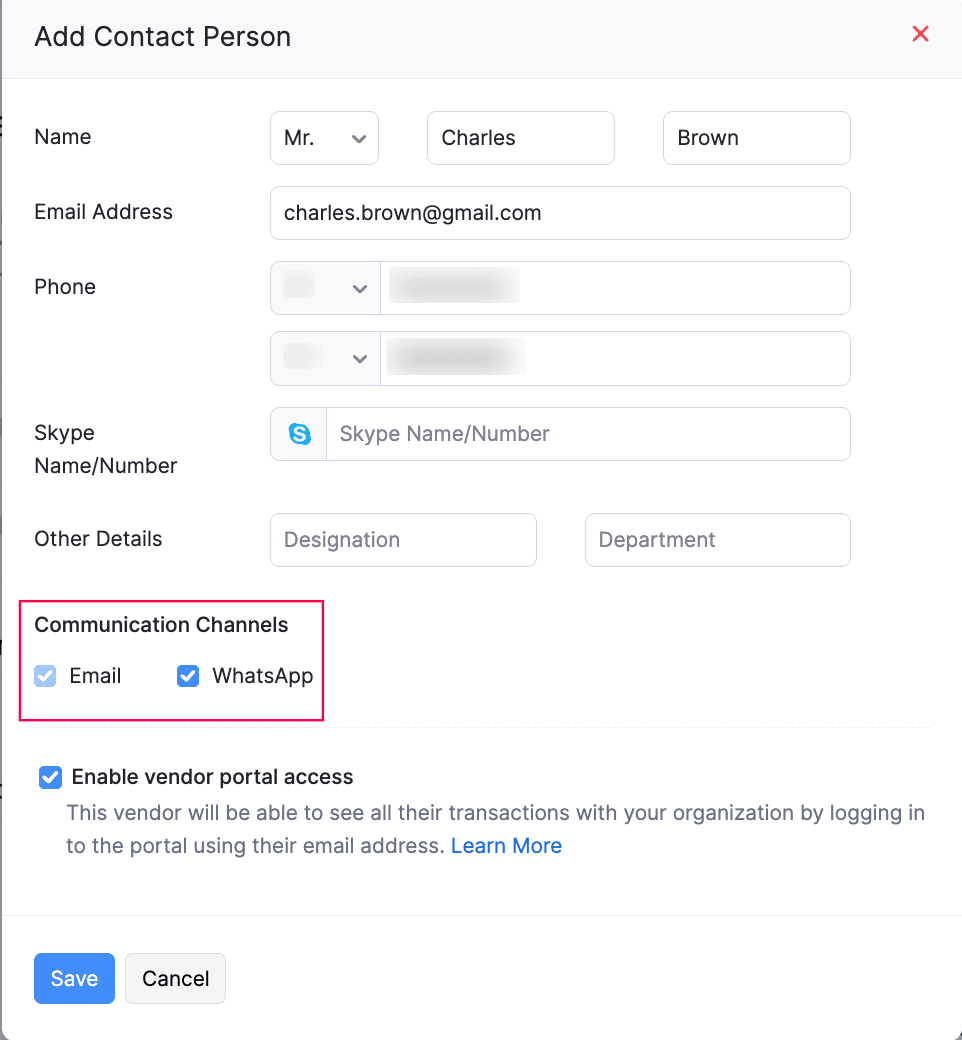Click the Add Contact Person dialog title
The image size is (962, 1040).
point(162,36)
